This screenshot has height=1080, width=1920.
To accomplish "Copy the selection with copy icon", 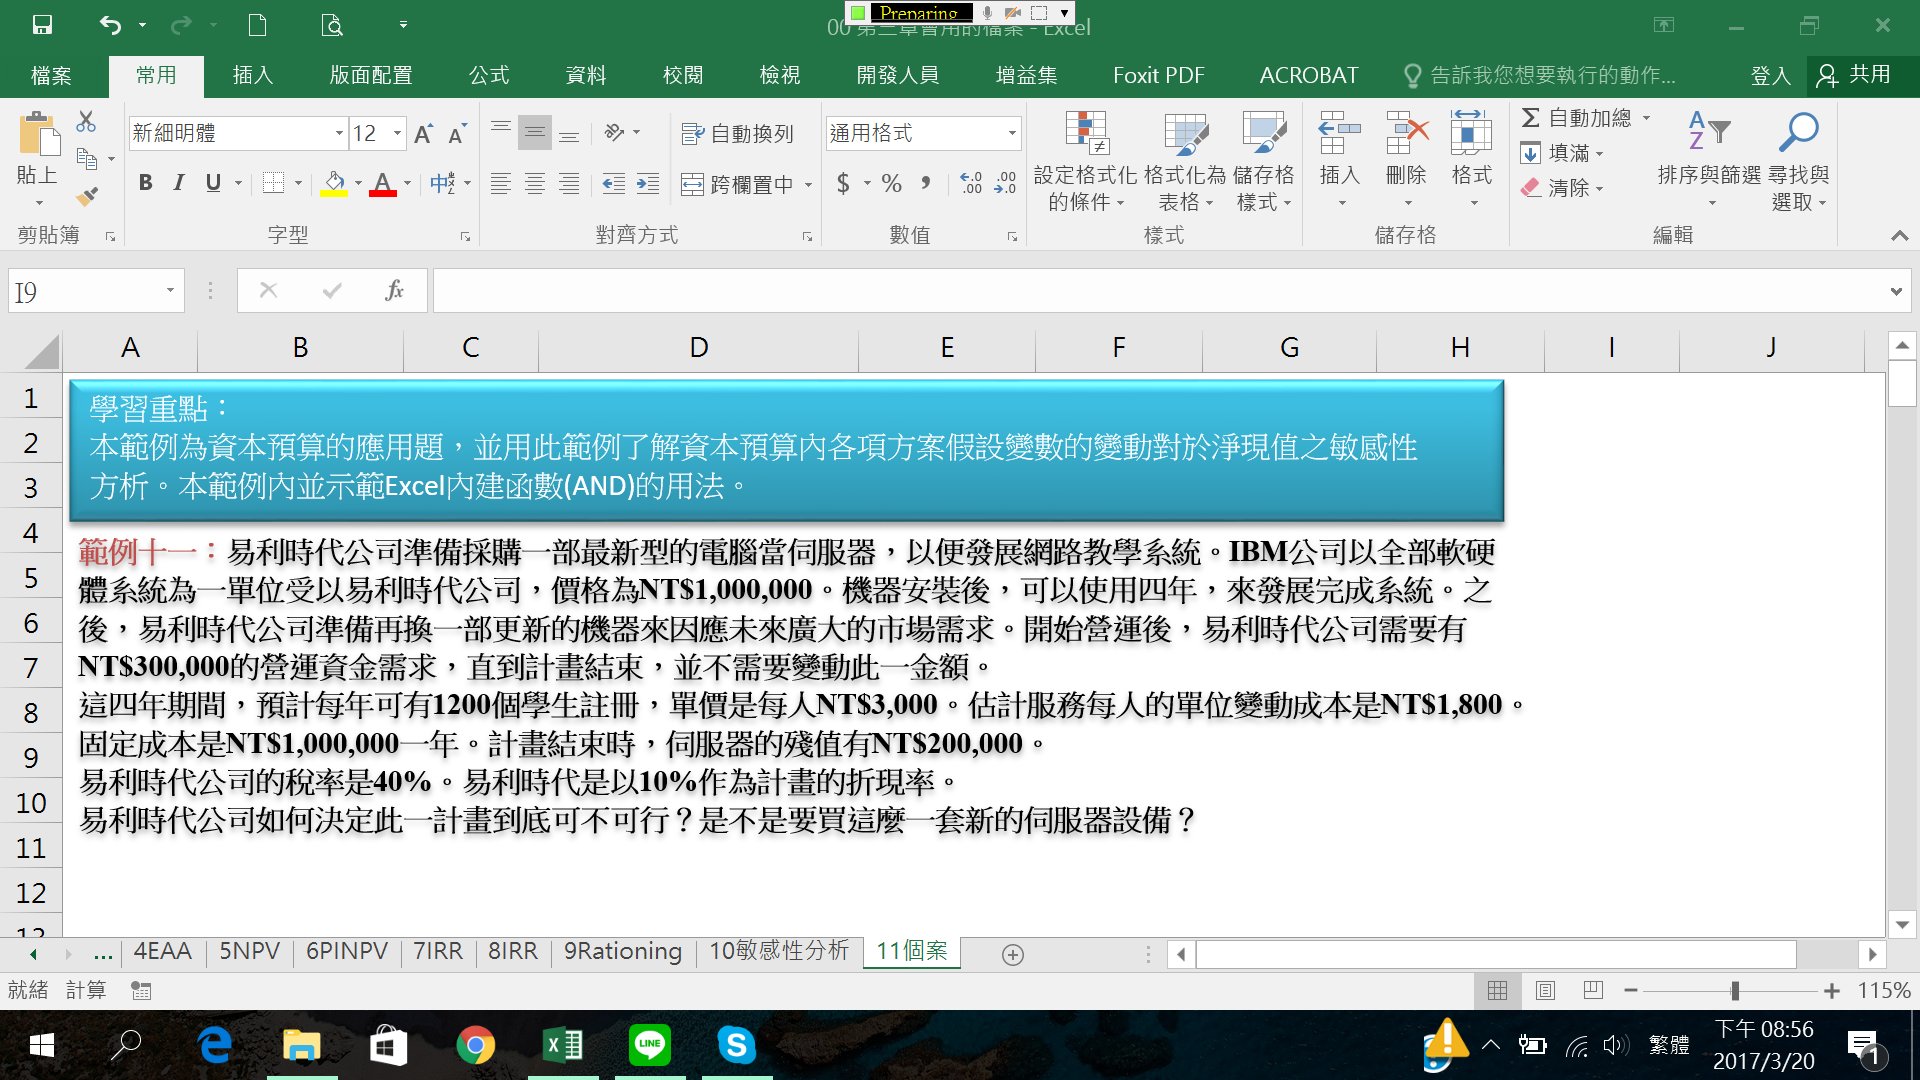I will click(x=87, y=158).
